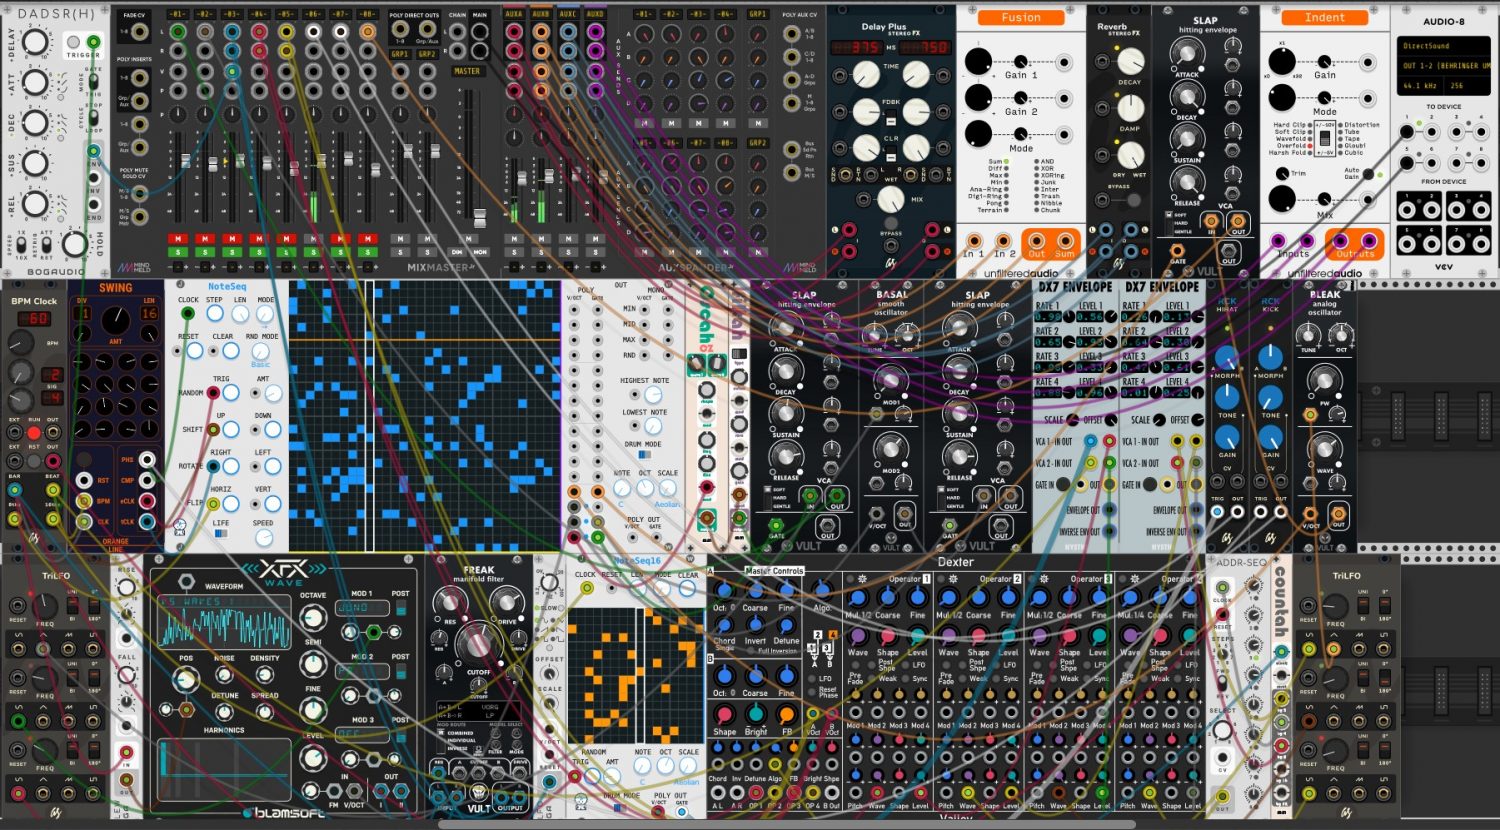Click the SWING module PHS output jack

point(147,459)
